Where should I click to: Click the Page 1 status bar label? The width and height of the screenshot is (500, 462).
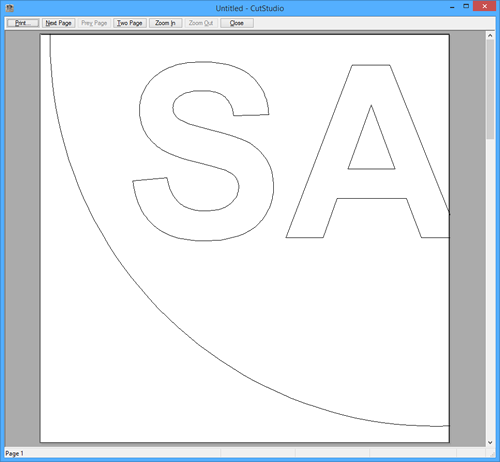coord(14,453)
